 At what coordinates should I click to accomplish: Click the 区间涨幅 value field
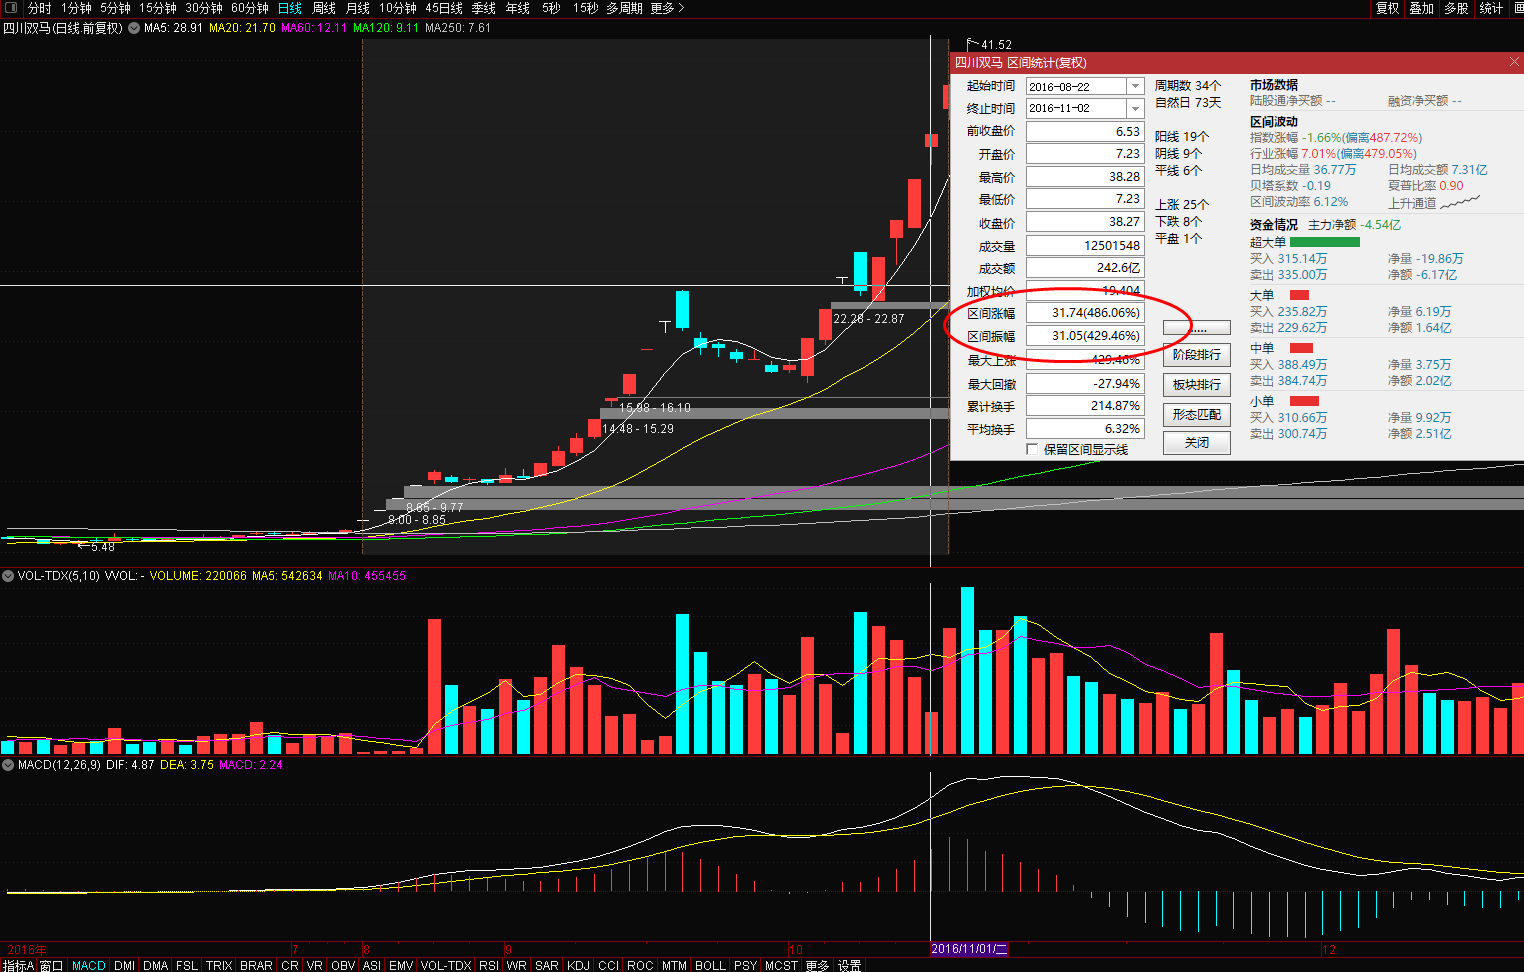coord(1085,313)
